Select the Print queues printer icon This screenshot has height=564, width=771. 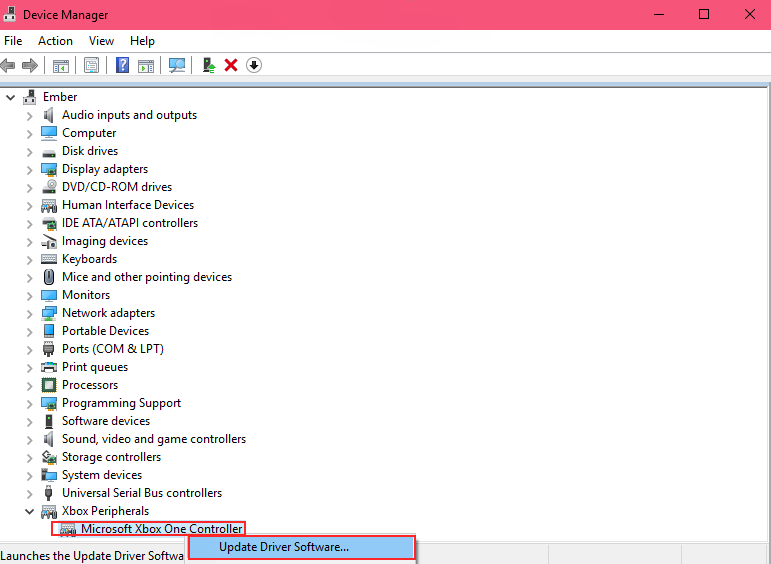[49, 367]
